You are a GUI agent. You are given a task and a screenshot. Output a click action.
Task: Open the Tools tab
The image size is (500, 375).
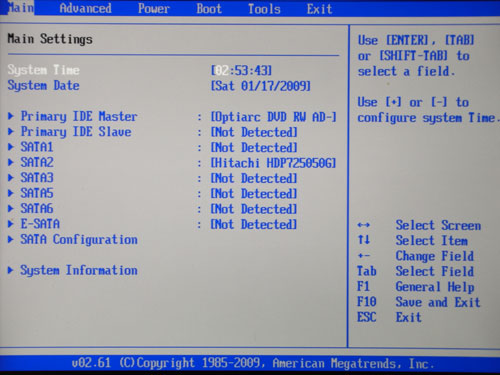point(264,9)
